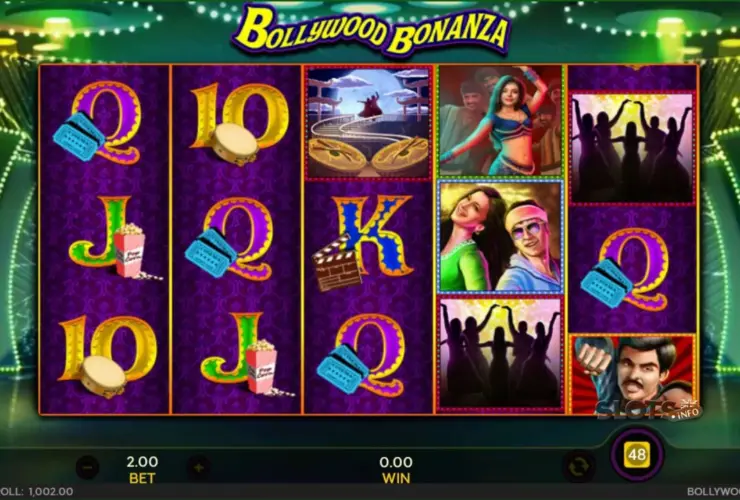
Task: Click the bottom-left 10 with tambourine symbol
Action: pyautogui.click(x=107, y=355)
